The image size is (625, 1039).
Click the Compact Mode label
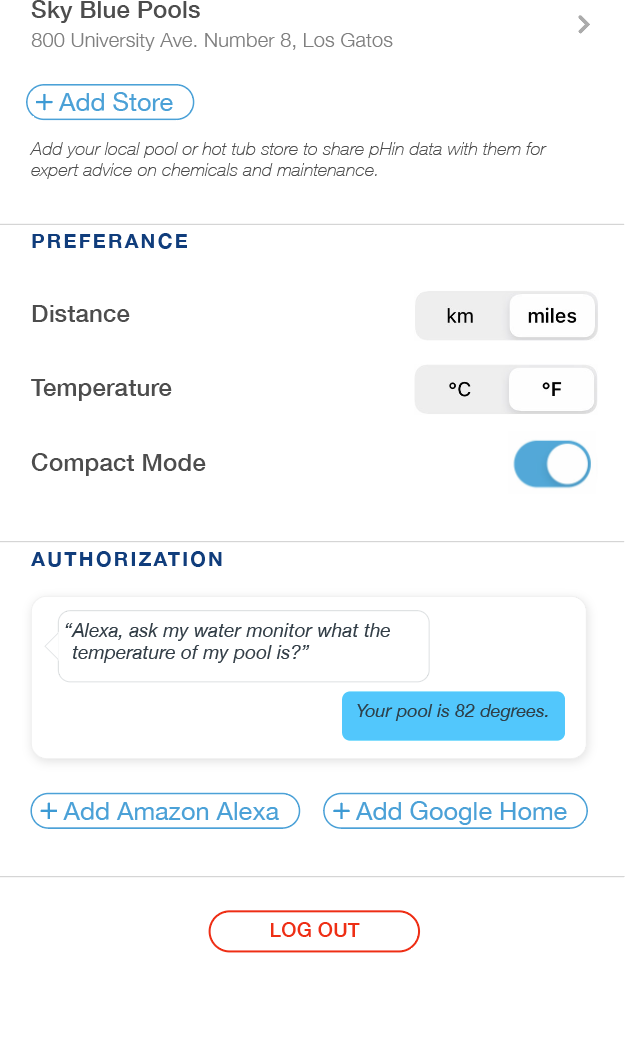click(118, 463)
